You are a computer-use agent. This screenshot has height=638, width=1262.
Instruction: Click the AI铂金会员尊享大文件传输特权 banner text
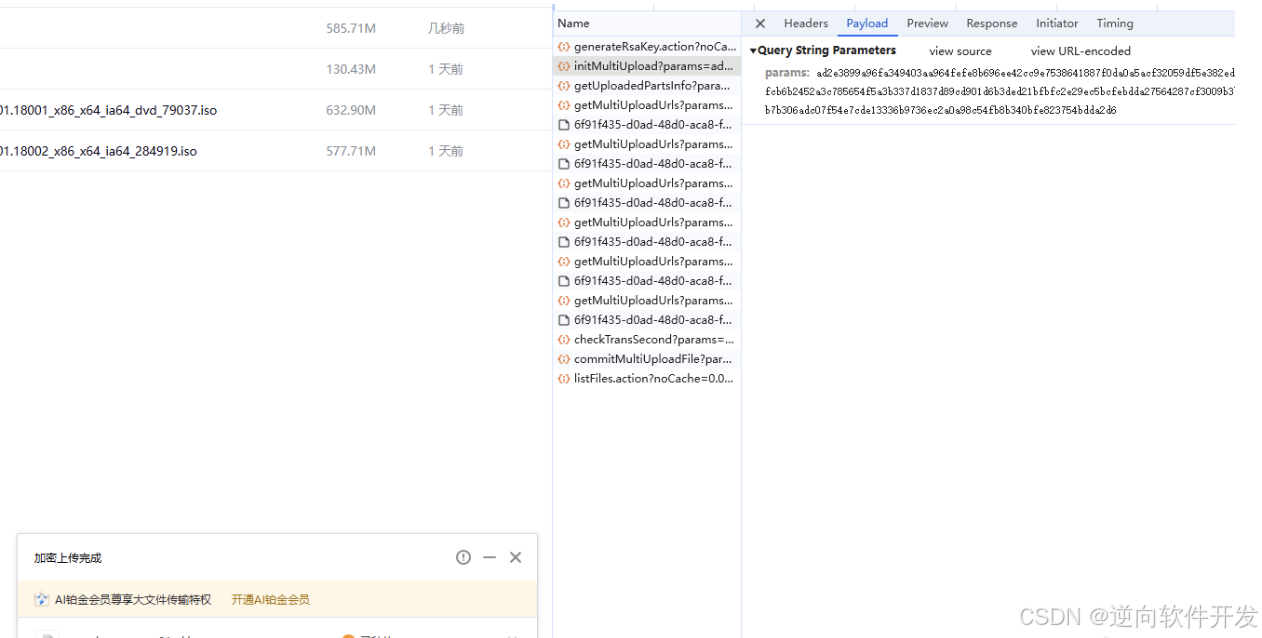point(133,600)
